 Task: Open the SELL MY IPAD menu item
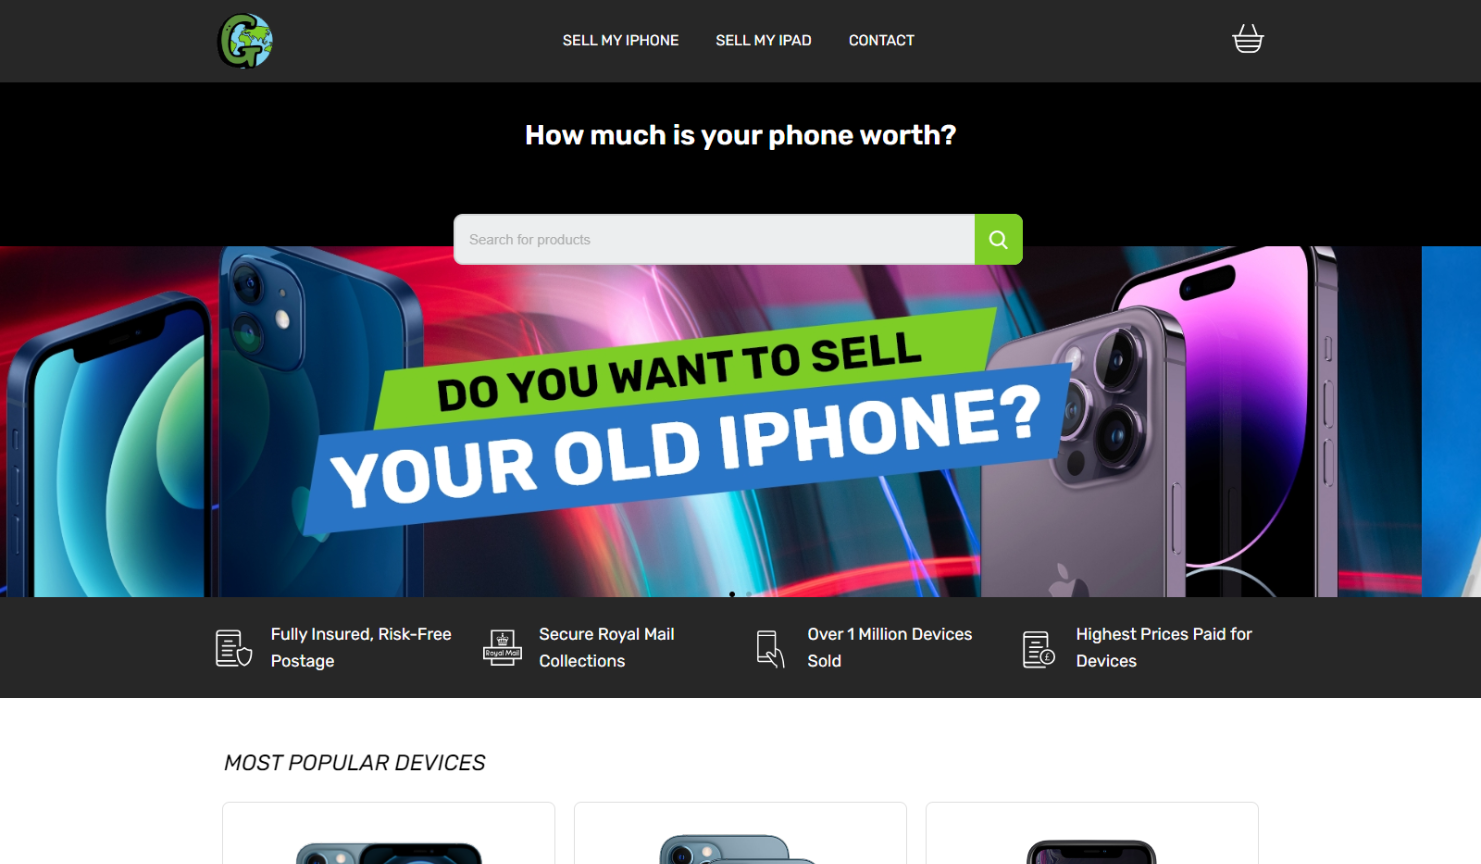pyautogui.click(x=763, y=41)
